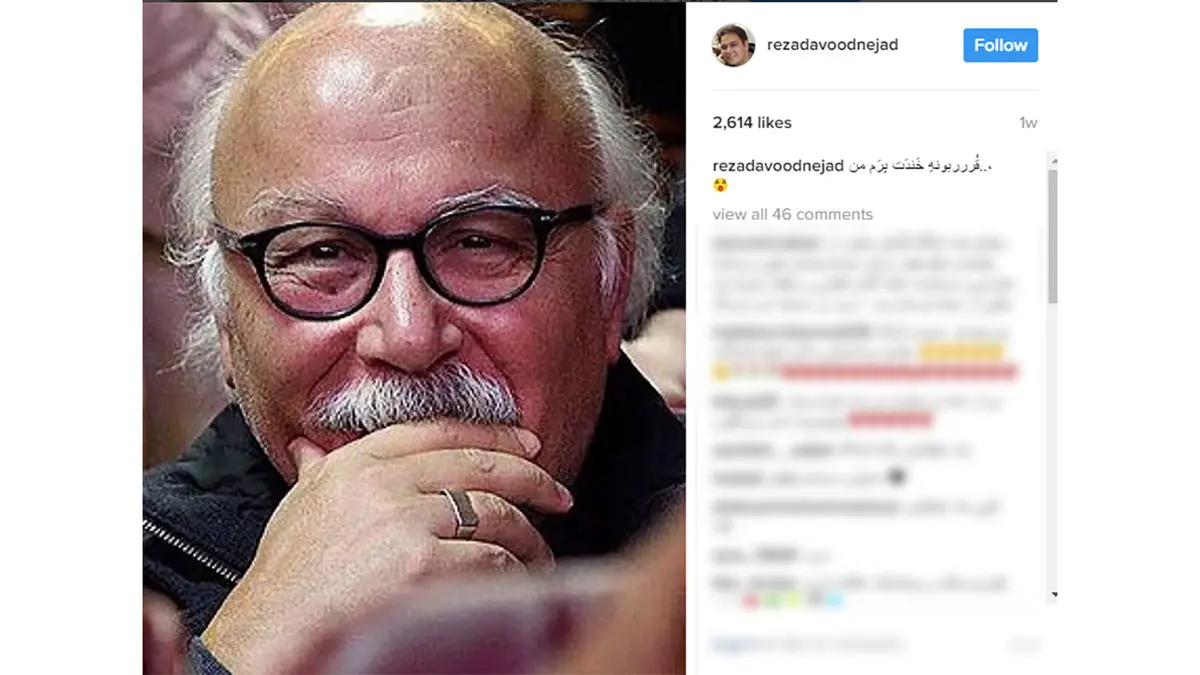Open the rezadavoodnejad username in the post header
This screenshot has width=1200, height=675.
(832, 45)
